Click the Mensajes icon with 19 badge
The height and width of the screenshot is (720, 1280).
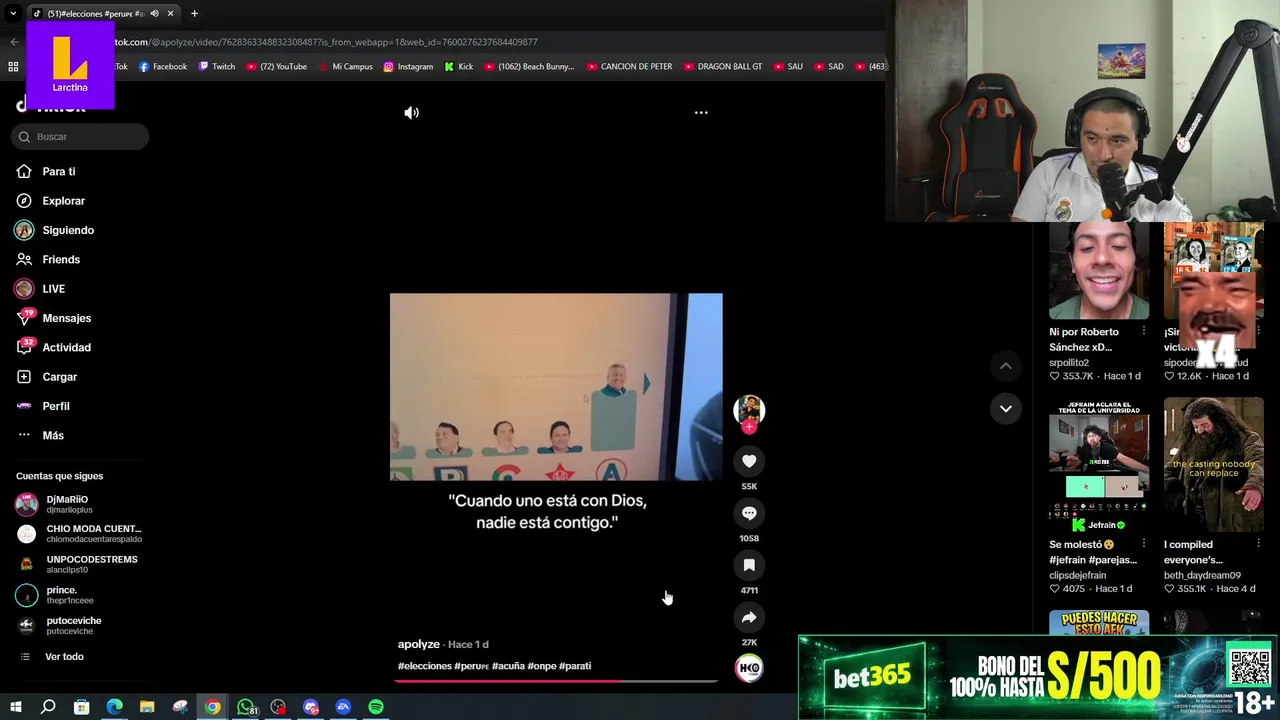(x=24, y=318)
